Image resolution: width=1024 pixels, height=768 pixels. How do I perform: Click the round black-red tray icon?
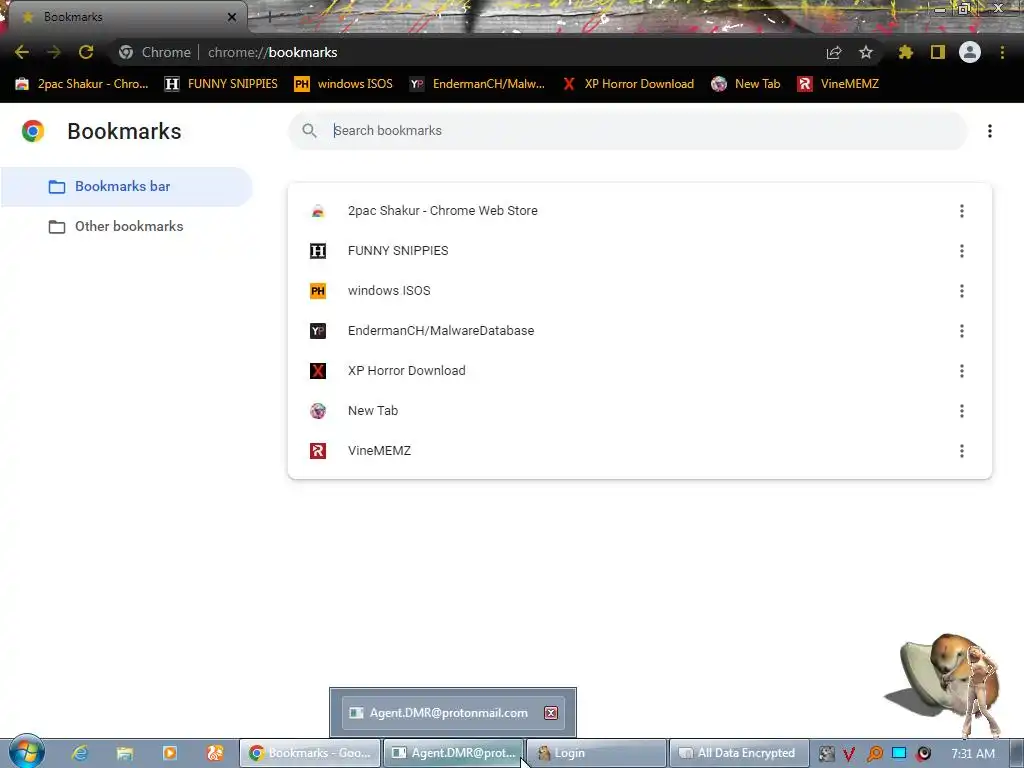tap(923, 754)
